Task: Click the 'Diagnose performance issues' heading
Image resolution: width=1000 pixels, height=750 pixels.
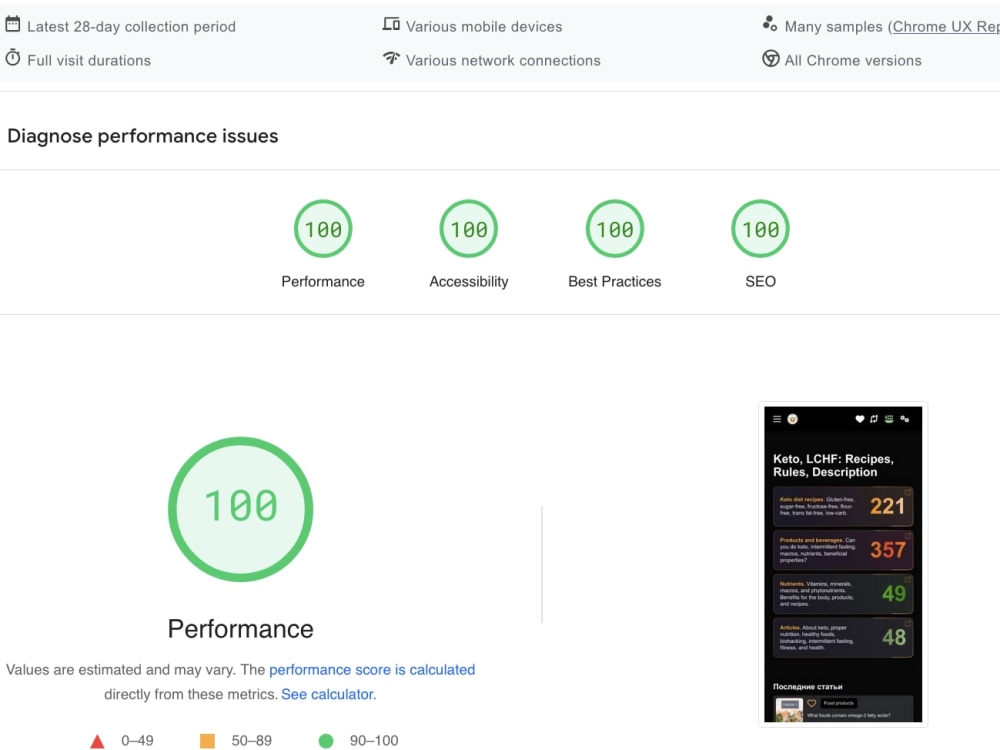Action: click(143, 136)
